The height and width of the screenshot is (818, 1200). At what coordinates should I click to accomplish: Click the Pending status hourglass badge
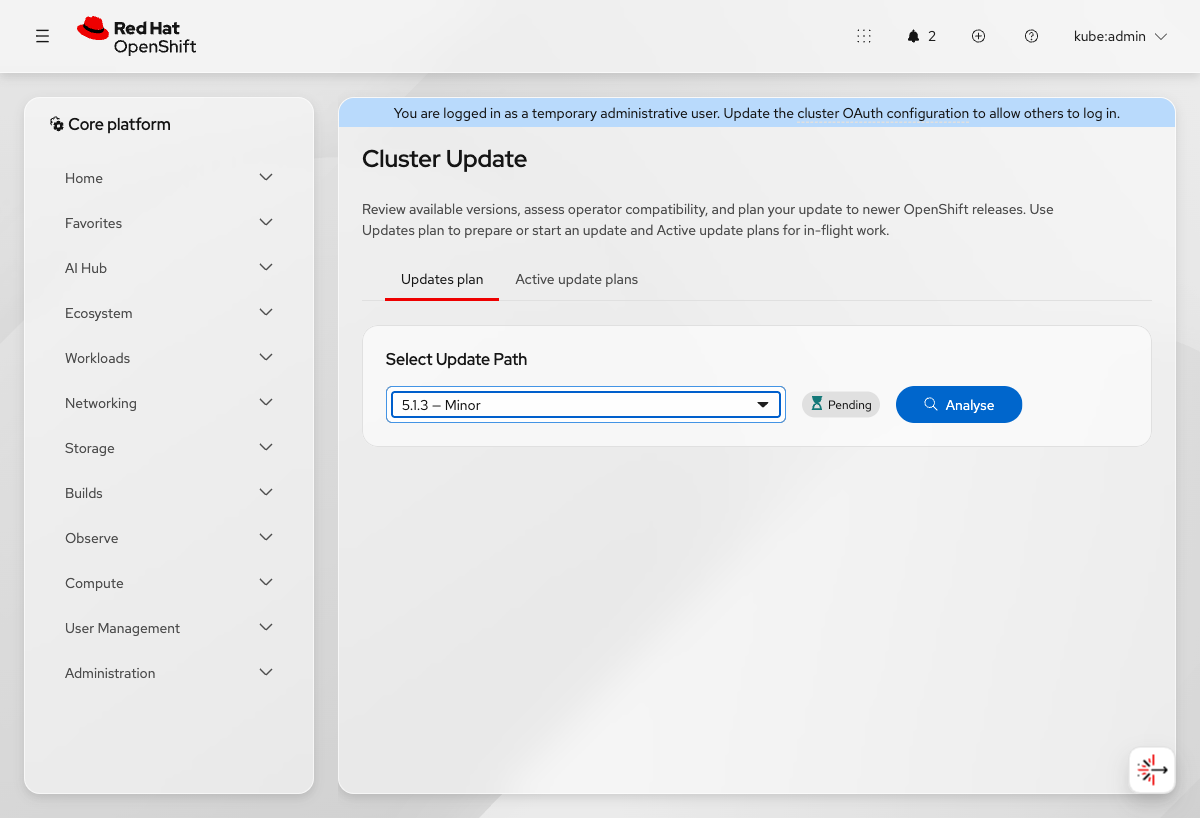click(x=841, y=404)
